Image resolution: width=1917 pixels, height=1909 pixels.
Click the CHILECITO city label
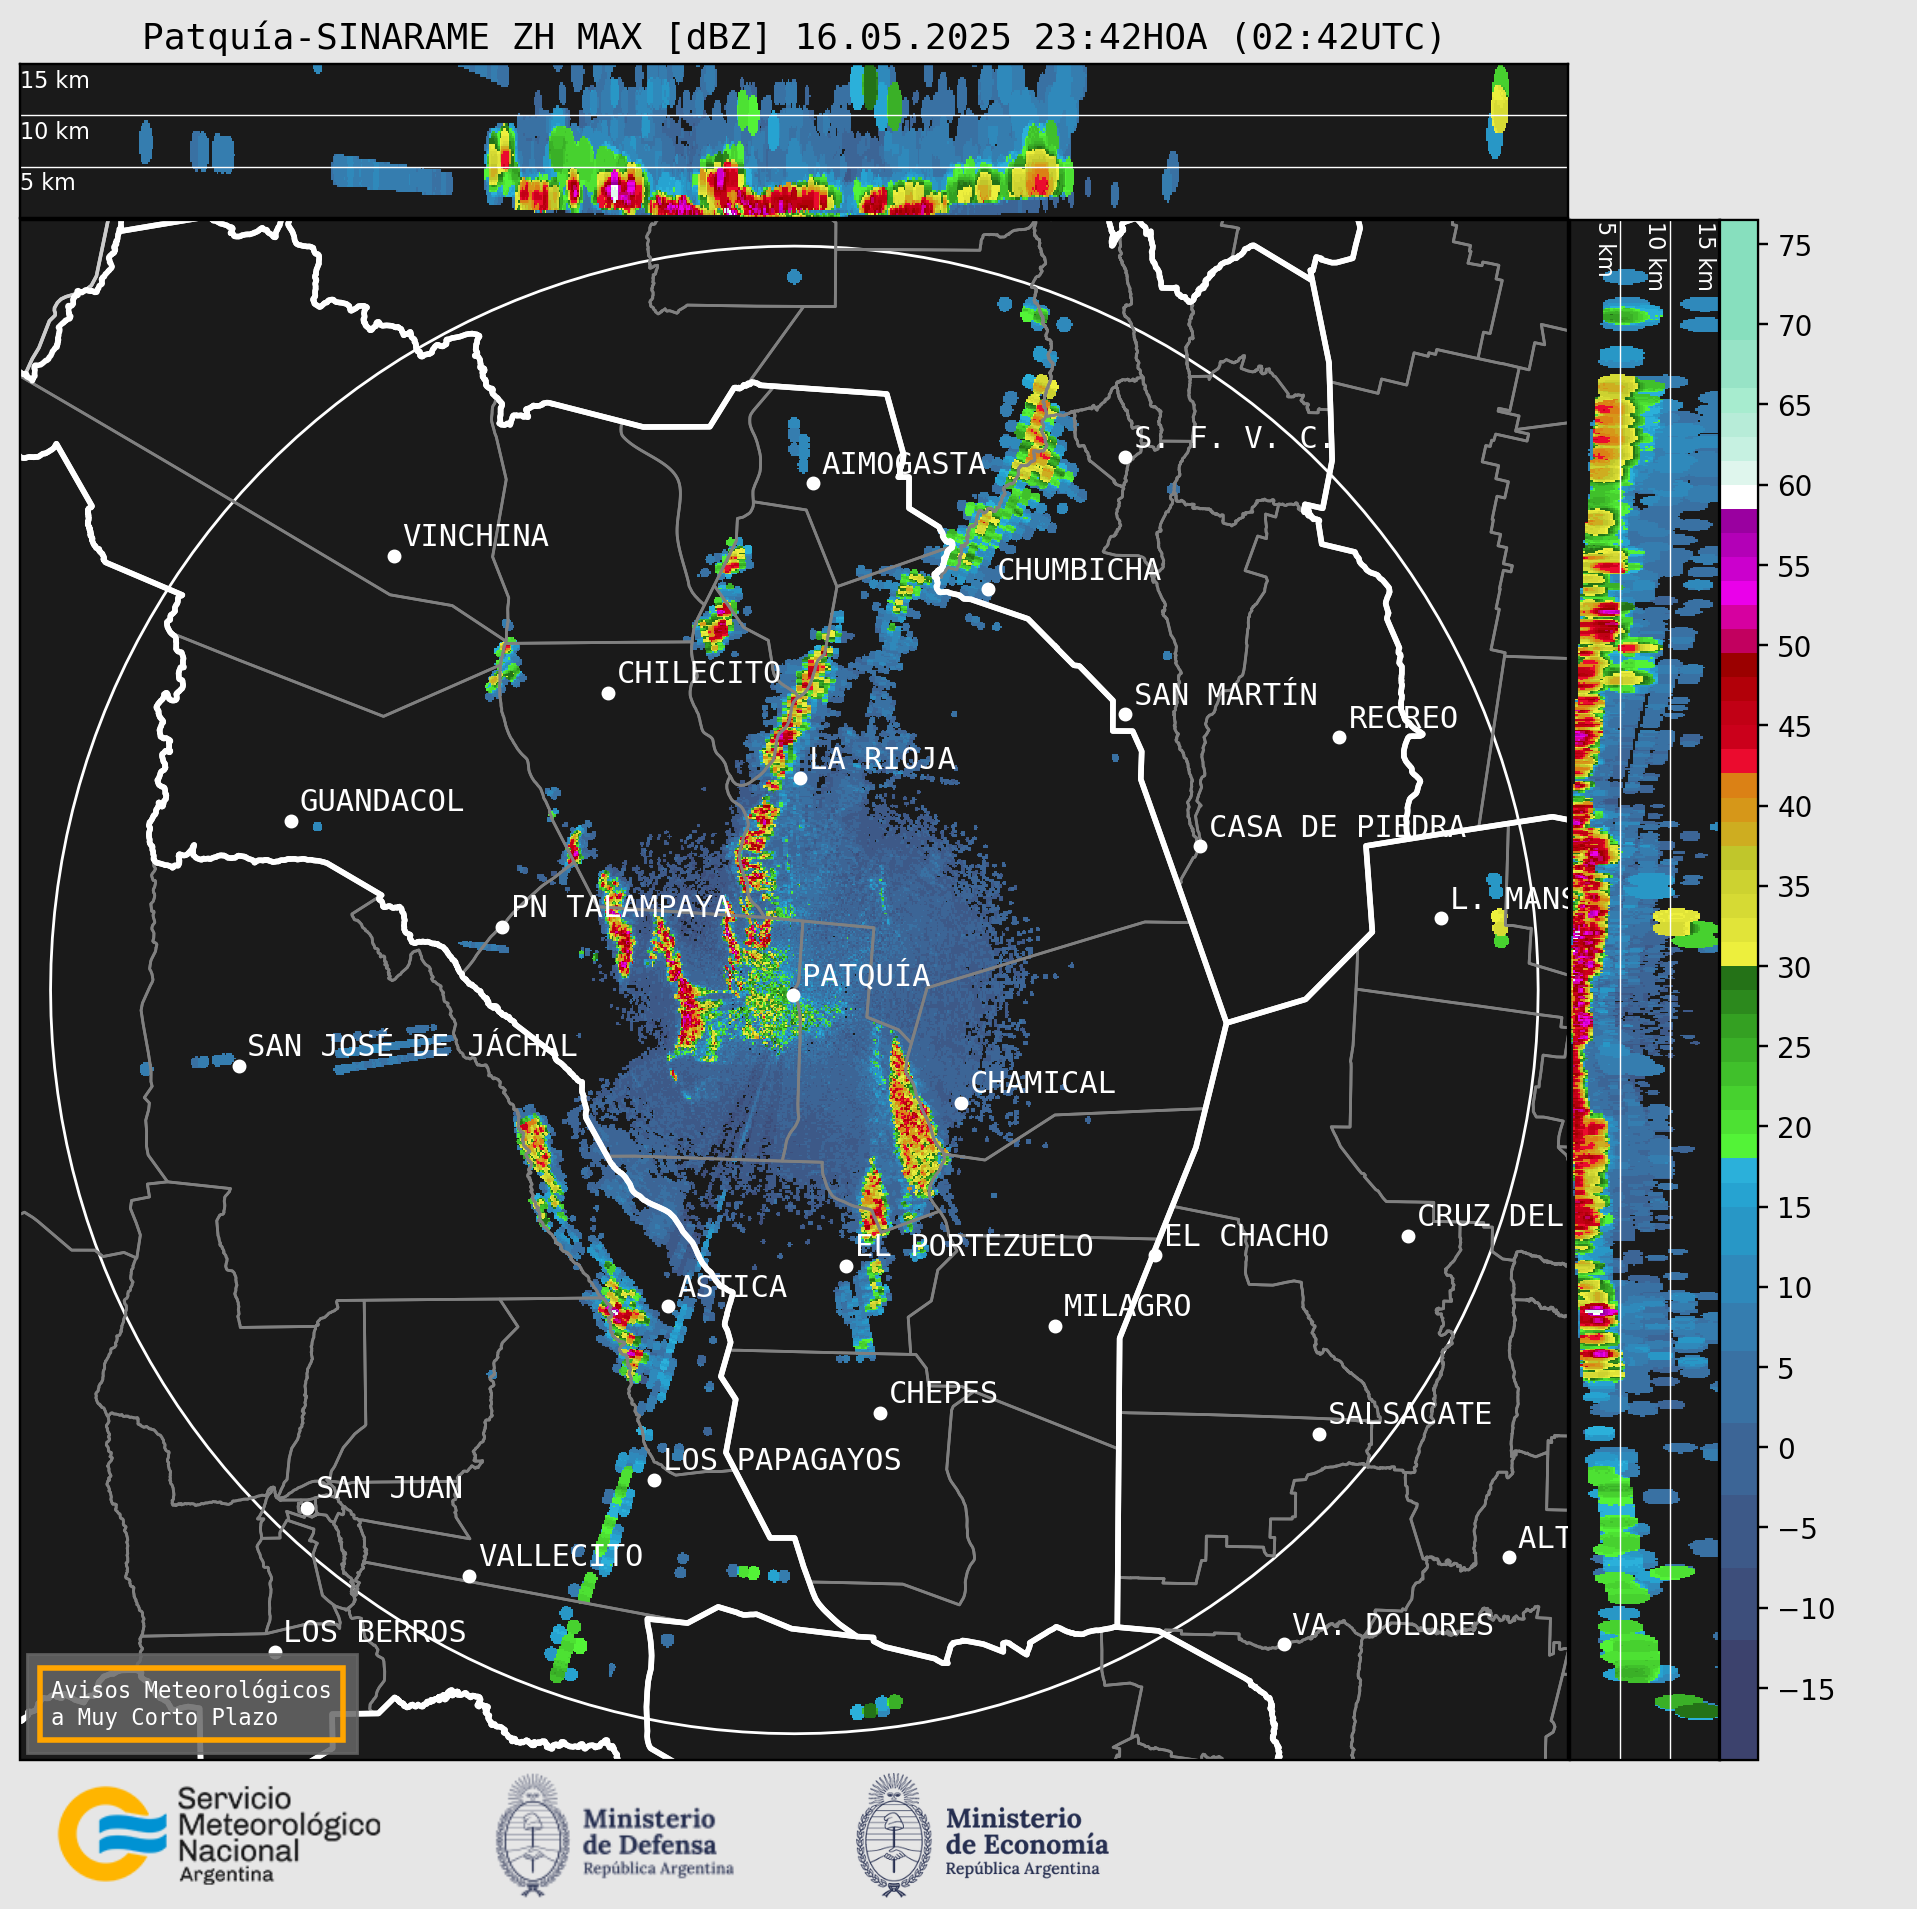coord(698,672)
